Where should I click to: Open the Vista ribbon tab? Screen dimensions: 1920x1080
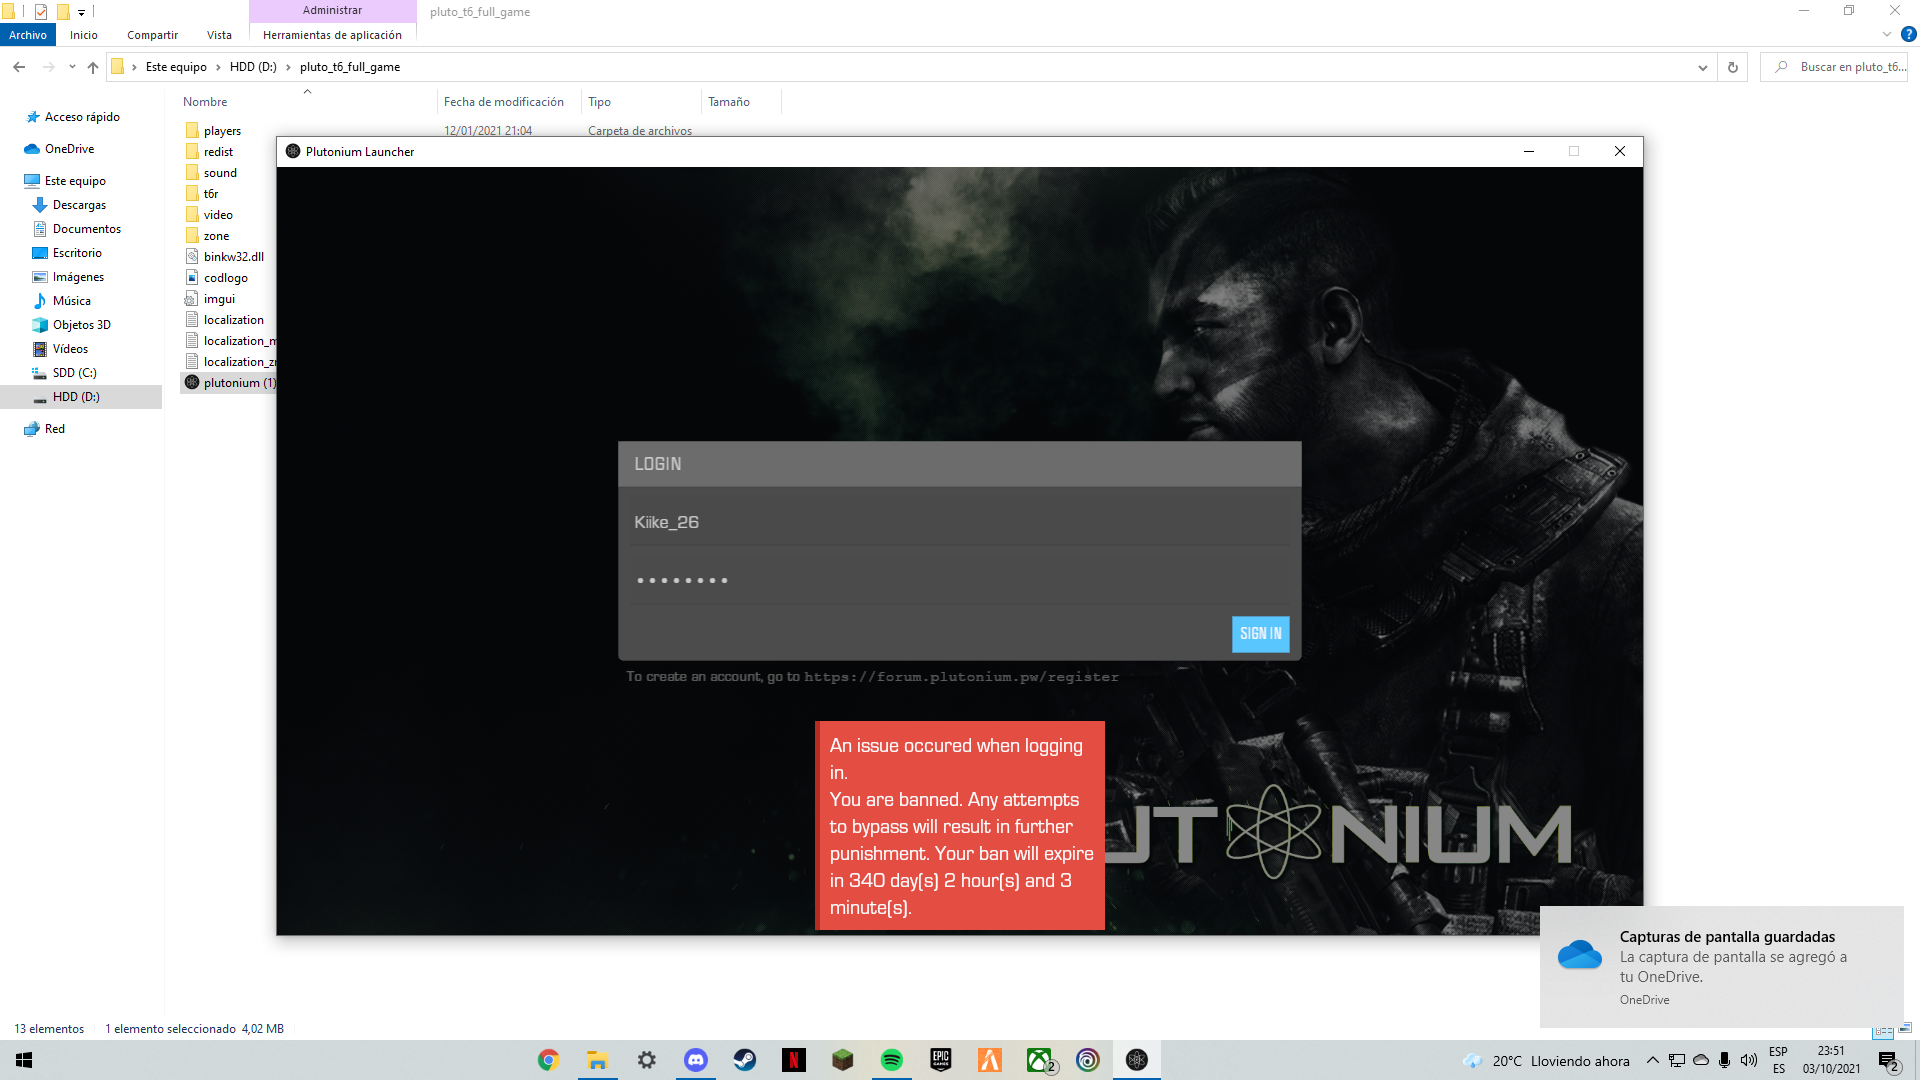coord(219,35)
